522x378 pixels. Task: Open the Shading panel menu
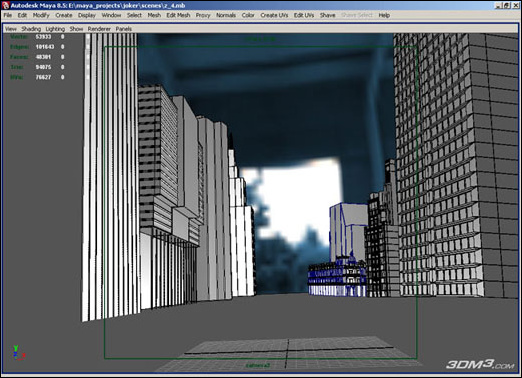[31, 29]
